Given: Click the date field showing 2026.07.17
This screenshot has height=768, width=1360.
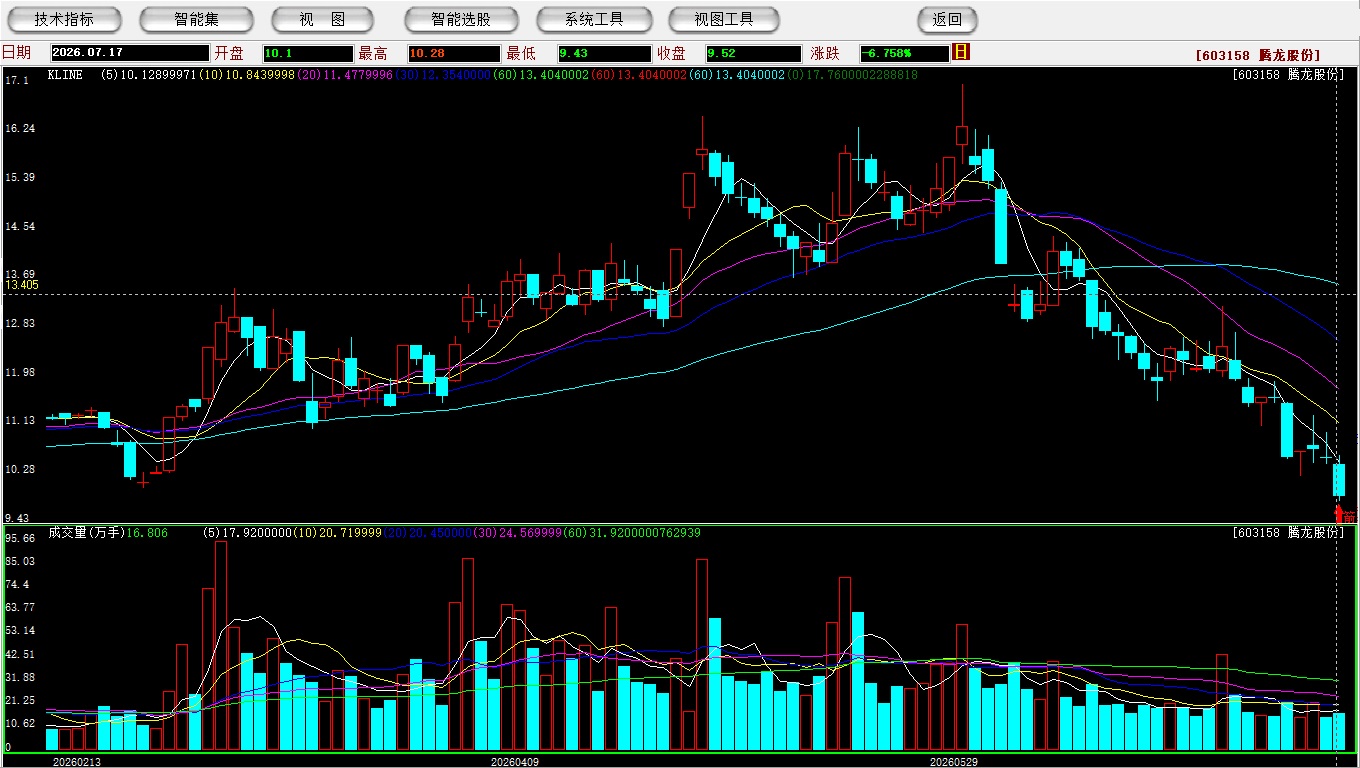Looking at the screenshot, I should (130, 54).
